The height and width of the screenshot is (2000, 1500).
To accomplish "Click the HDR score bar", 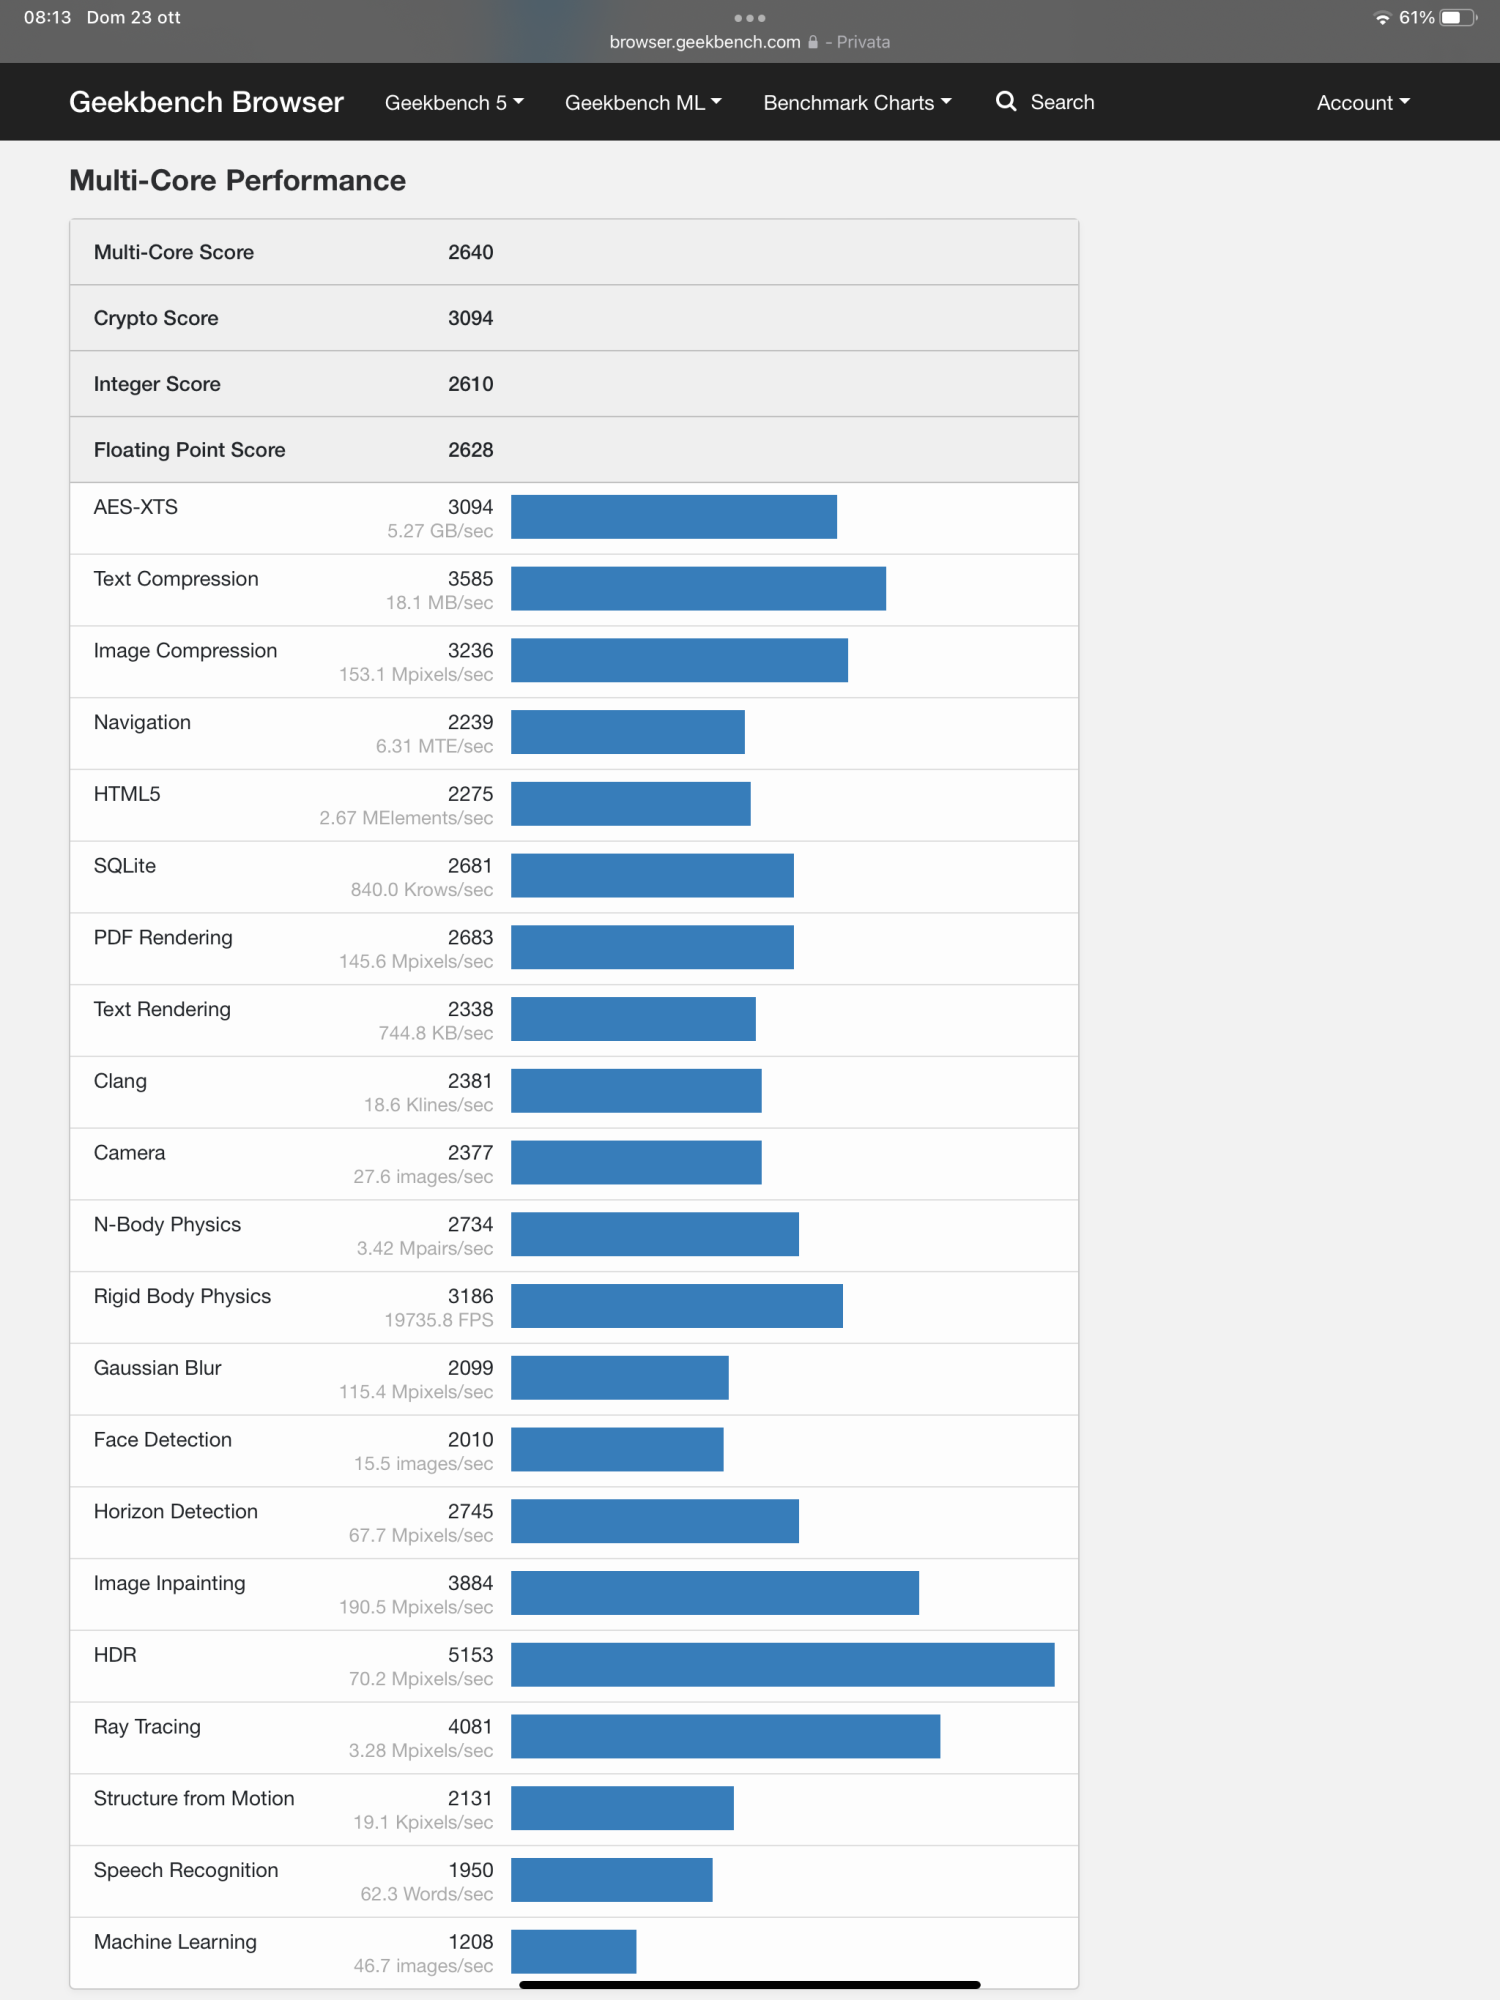I will point(782,1665).
